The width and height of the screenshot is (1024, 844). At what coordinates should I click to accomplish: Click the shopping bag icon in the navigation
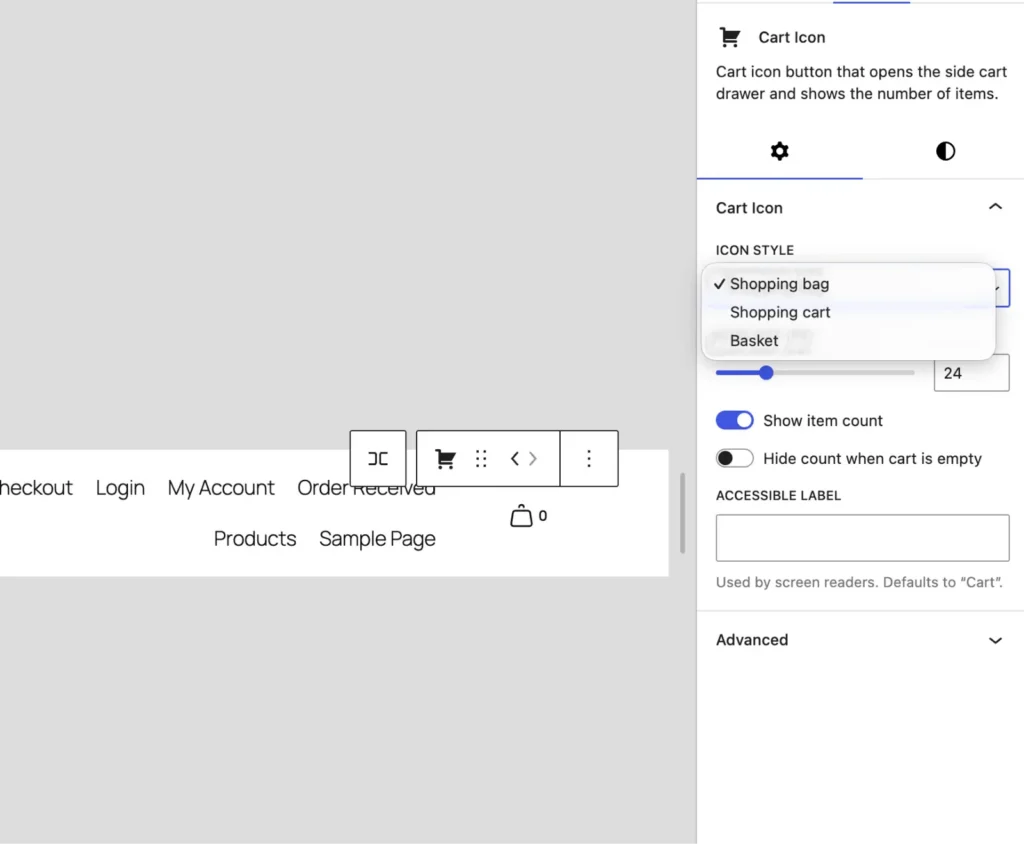coord(520,515)
